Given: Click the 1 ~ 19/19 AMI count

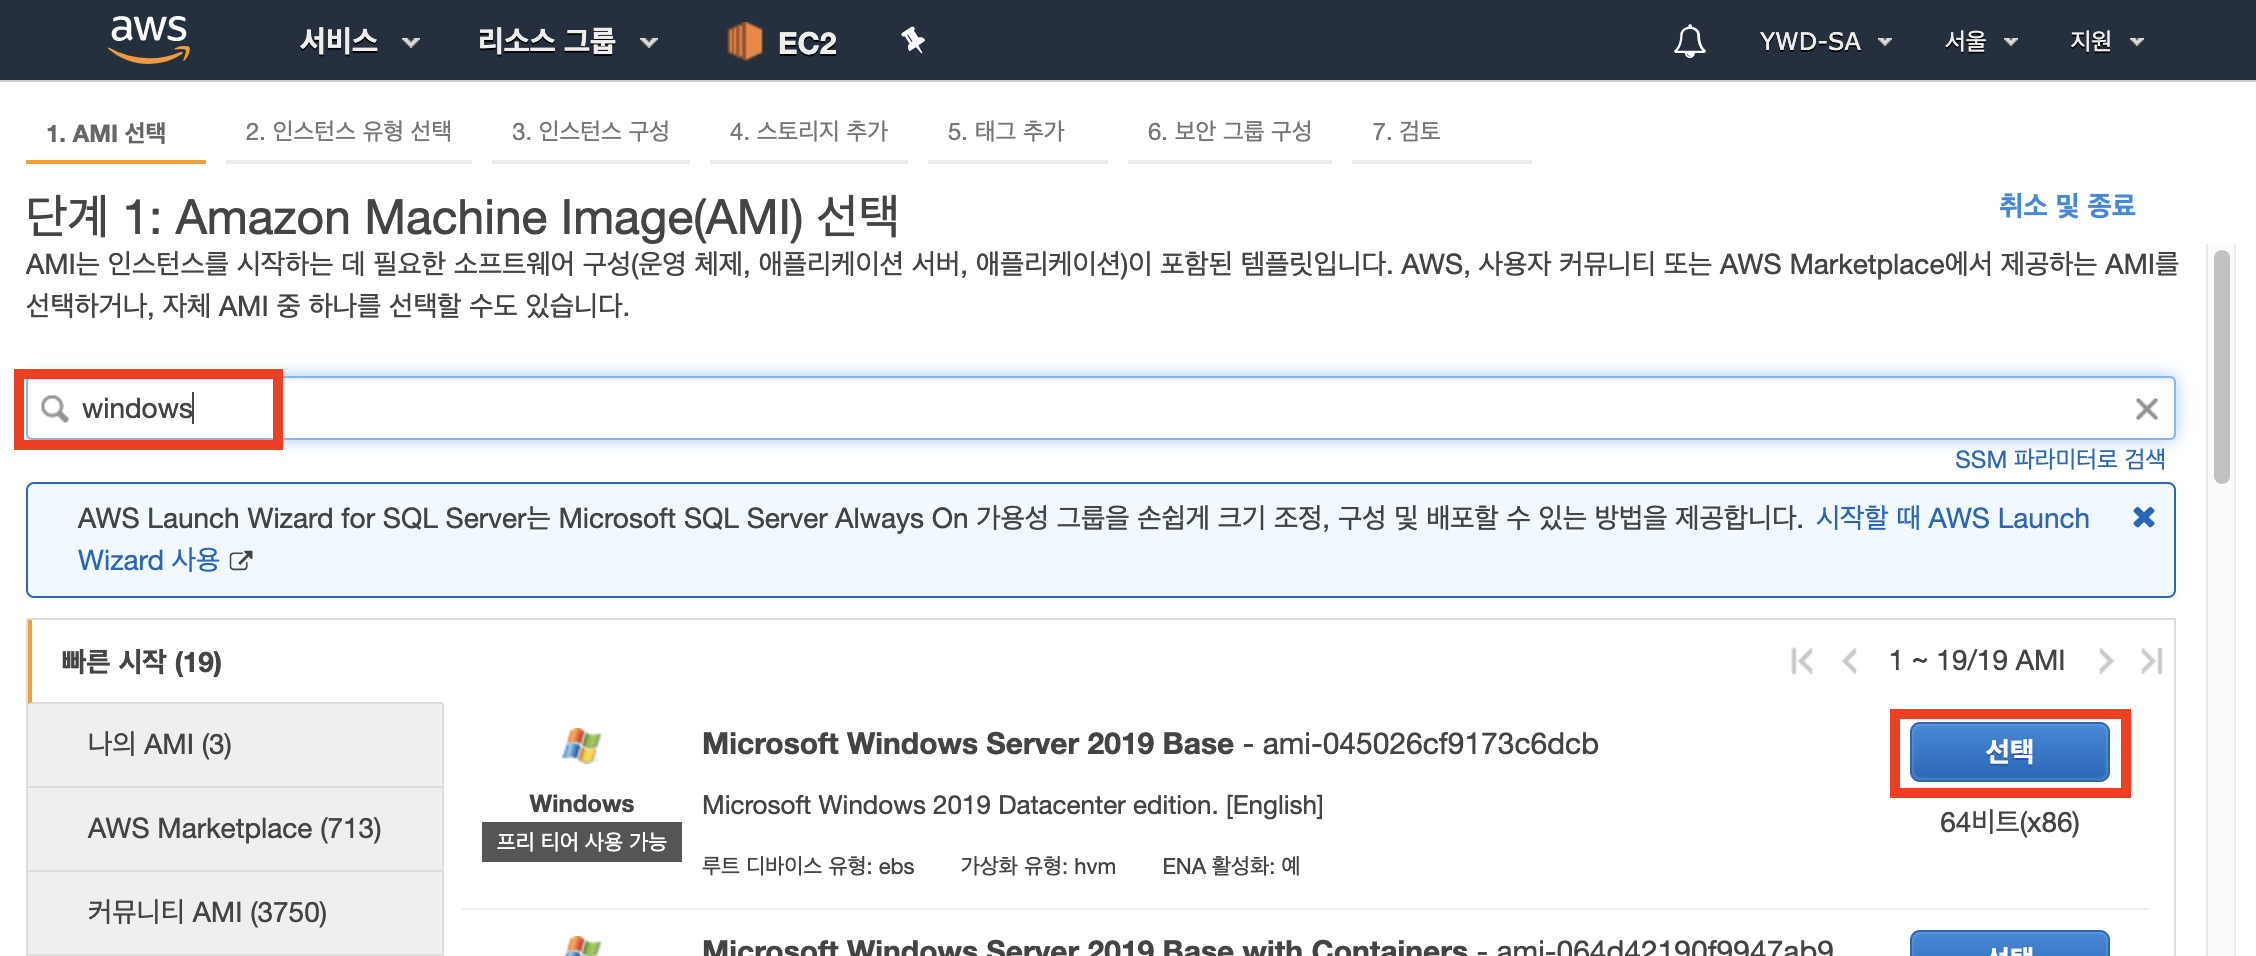Looking at the screenshot, I should tap(1976, 661).
